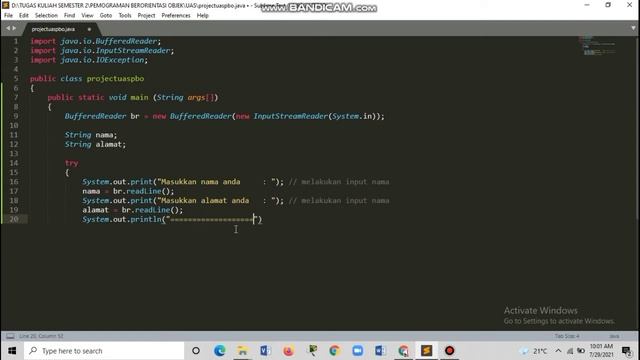Close the projectuaspbo.java tab via unsaved dot
The height and width of the screenshot is (360, 640).
click(89, 29)
